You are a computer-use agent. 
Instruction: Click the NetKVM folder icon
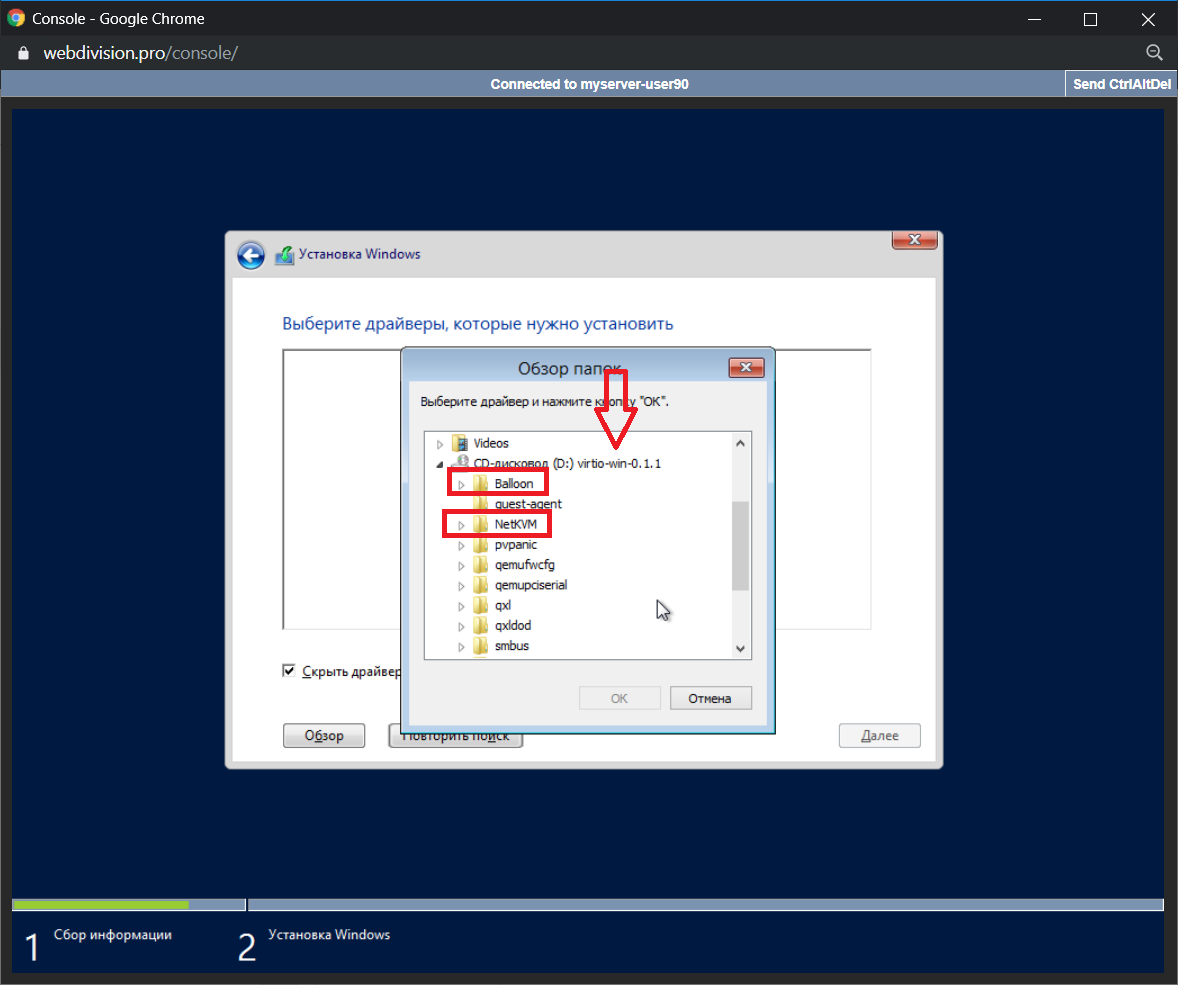click(481, 525)
